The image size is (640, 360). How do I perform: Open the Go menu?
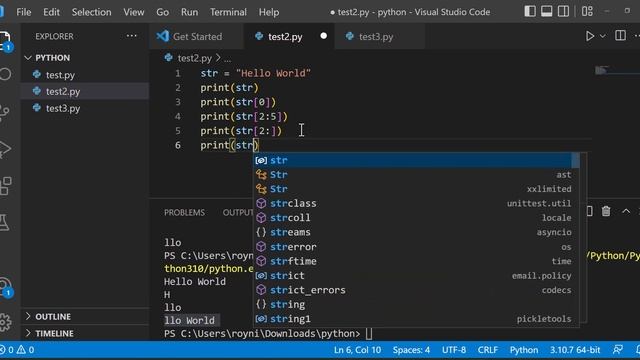click(x=162, y=12)
